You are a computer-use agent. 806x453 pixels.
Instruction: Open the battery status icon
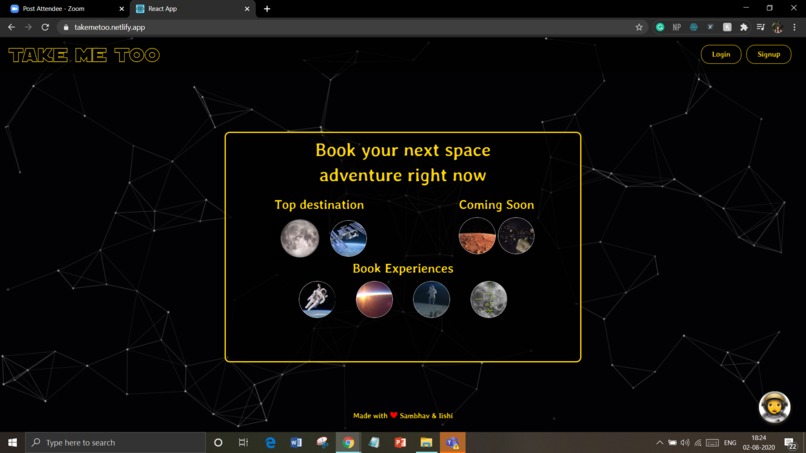click(672, 442)
